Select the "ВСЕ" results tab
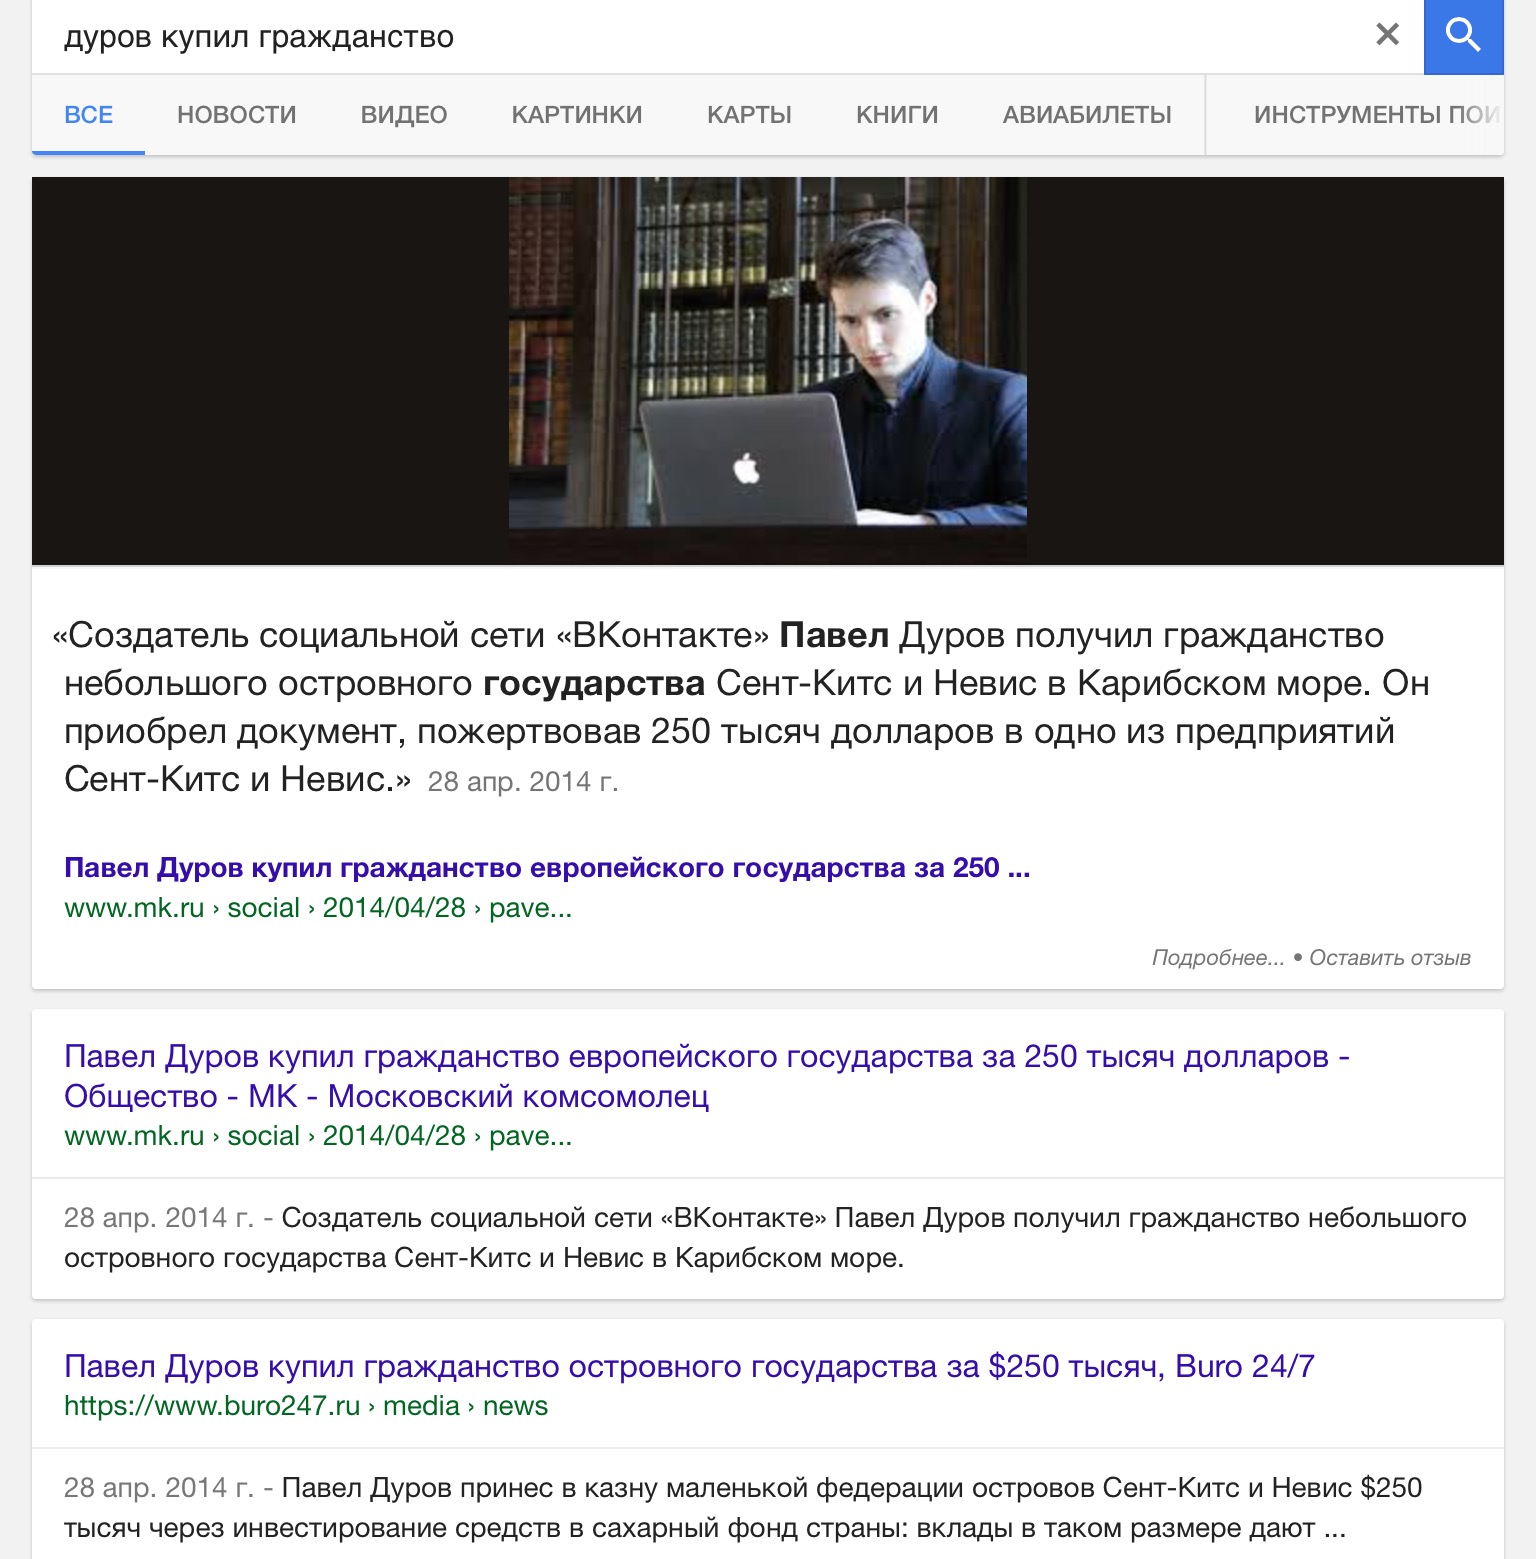1536x1559 pixels. point(88,115)
